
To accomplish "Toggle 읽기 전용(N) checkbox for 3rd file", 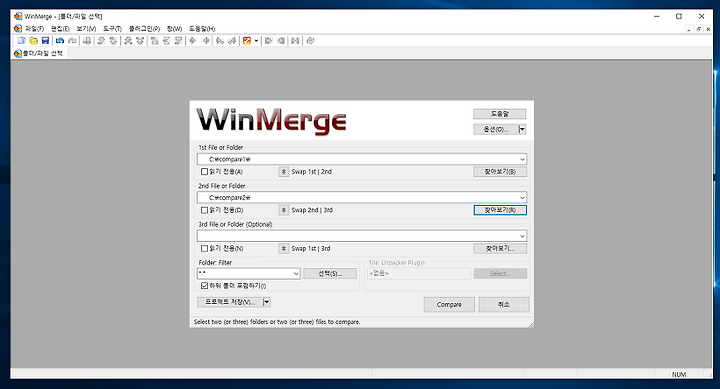I will [x=204, y=248].
